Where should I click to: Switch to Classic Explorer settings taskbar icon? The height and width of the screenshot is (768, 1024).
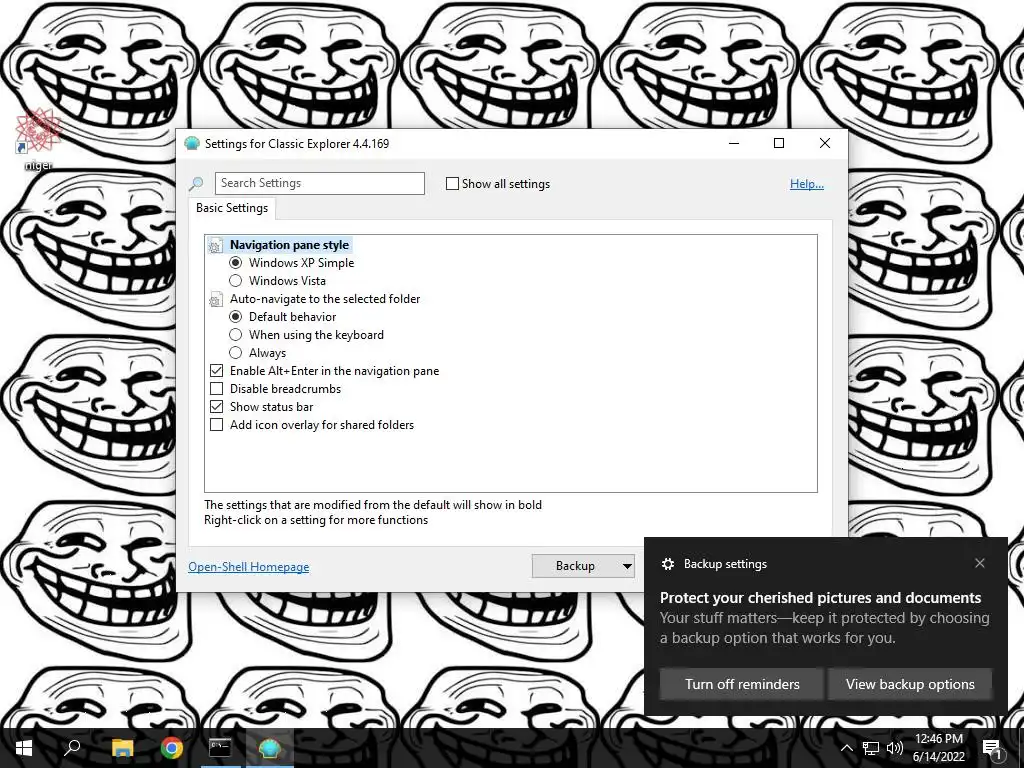pos(269,748)
